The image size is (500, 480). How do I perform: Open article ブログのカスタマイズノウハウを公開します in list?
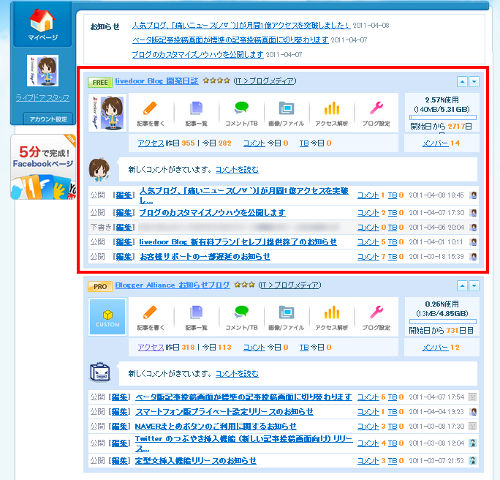click(212, 213)
